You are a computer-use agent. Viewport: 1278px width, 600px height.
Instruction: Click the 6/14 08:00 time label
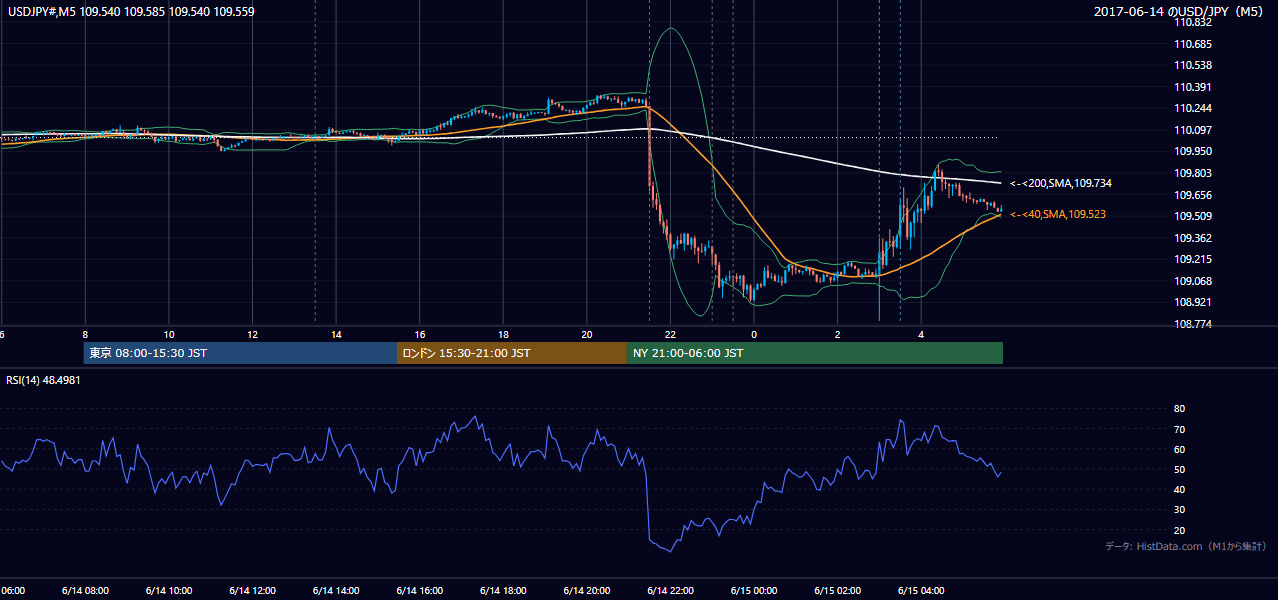(x=84, y=590)
